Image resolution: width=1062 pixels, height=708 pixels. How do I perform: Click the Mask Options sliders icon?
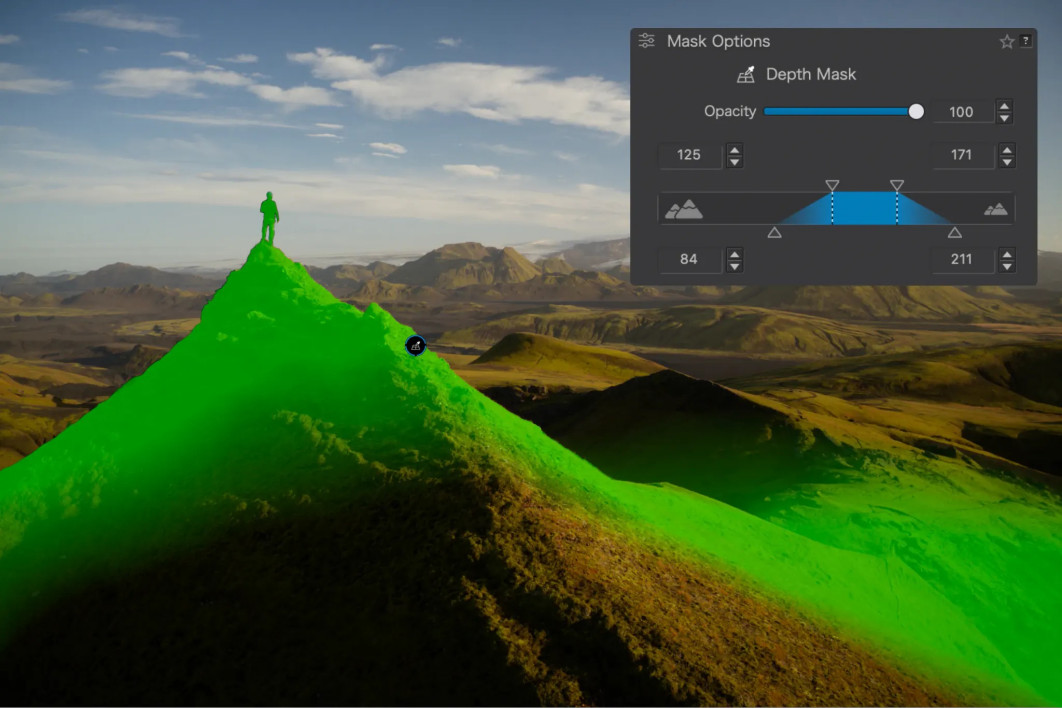click(646, 41)
